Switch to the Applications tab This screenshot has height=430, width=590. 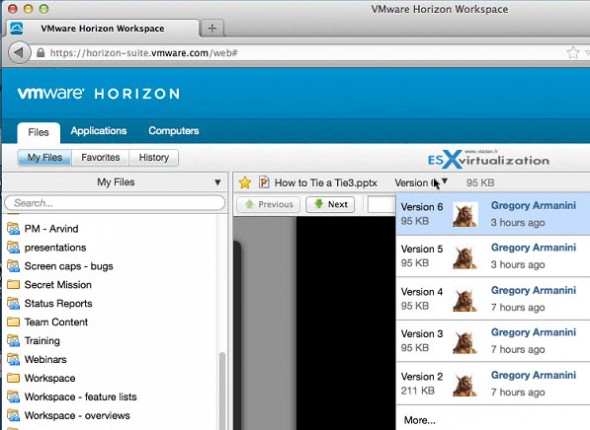click(x=99, y=131)
